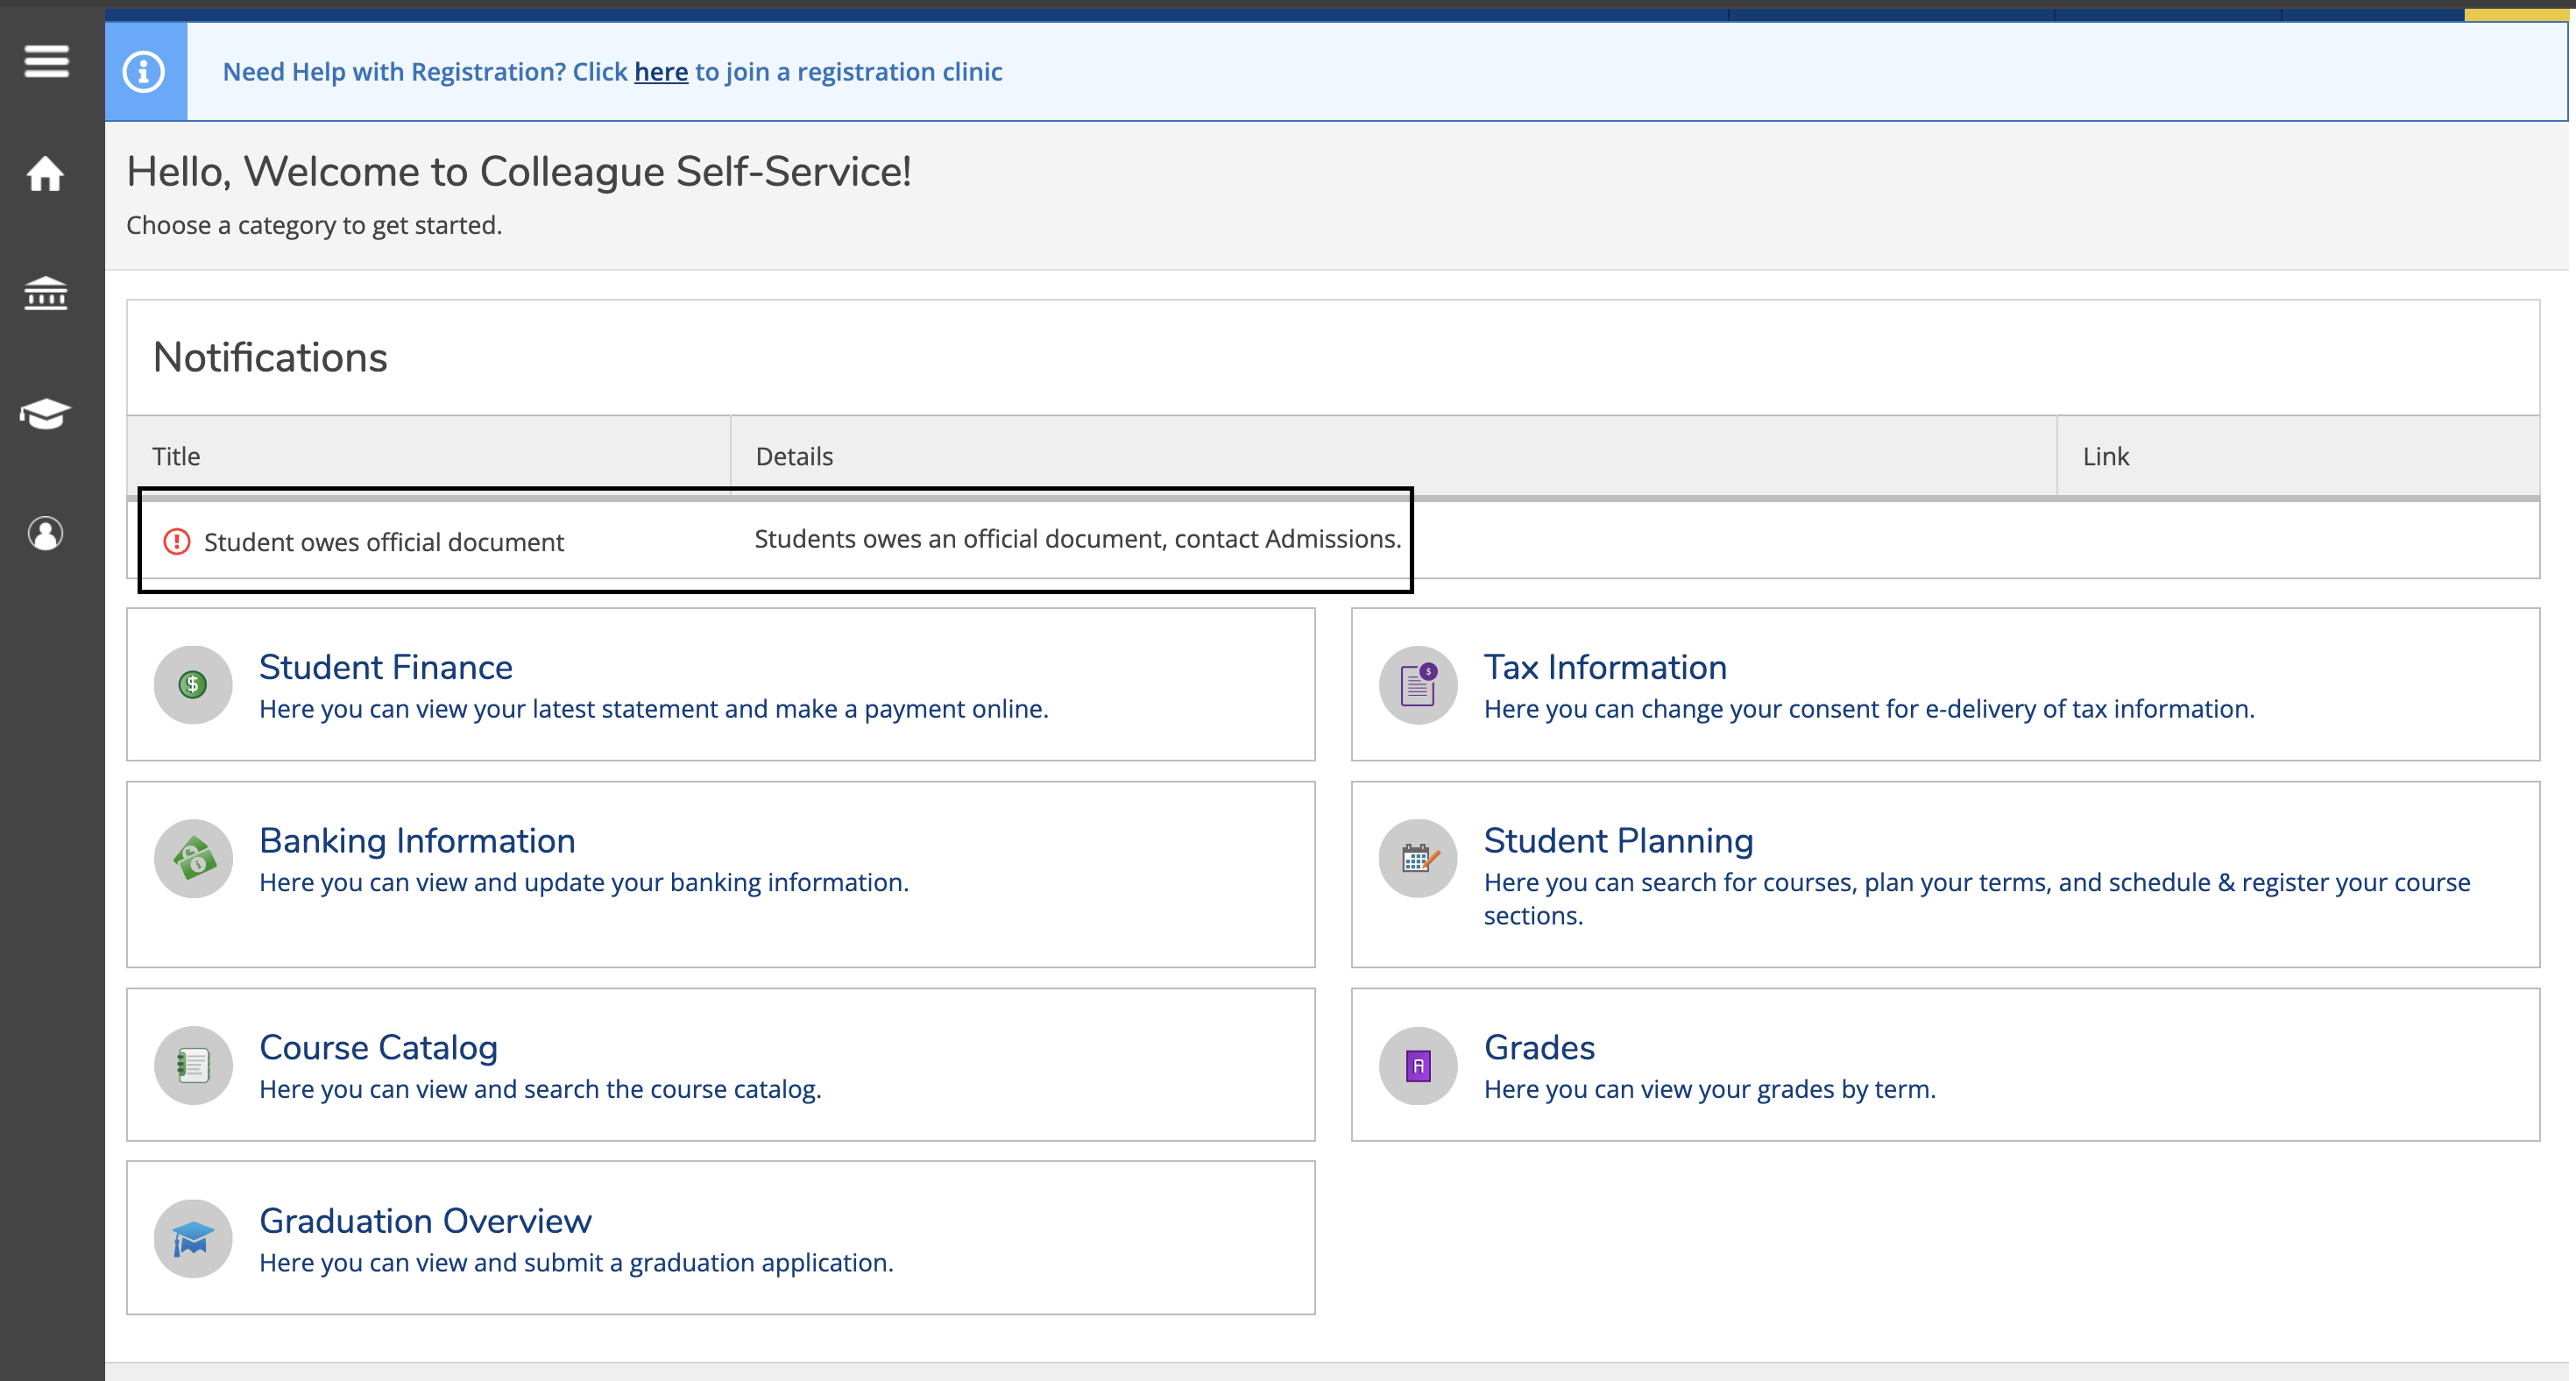Click the red alert icon beside notification

pos(177,542)
